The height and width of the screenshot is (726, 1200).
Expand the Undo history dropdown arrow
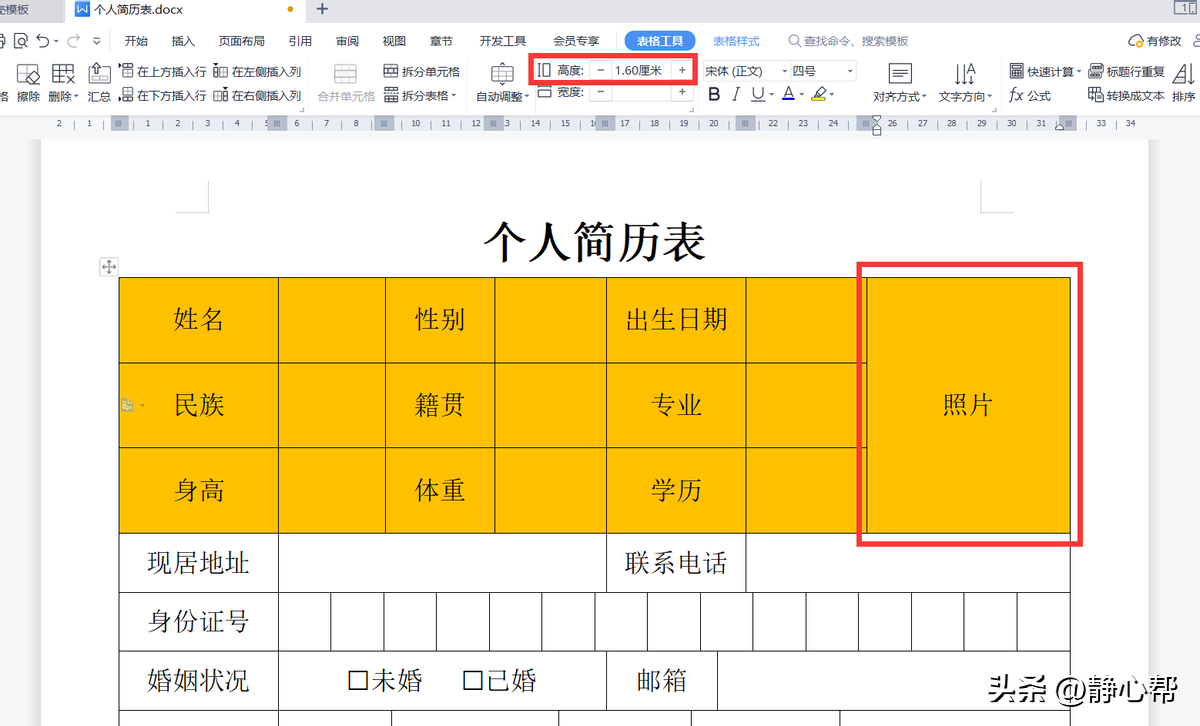point(56,42)
